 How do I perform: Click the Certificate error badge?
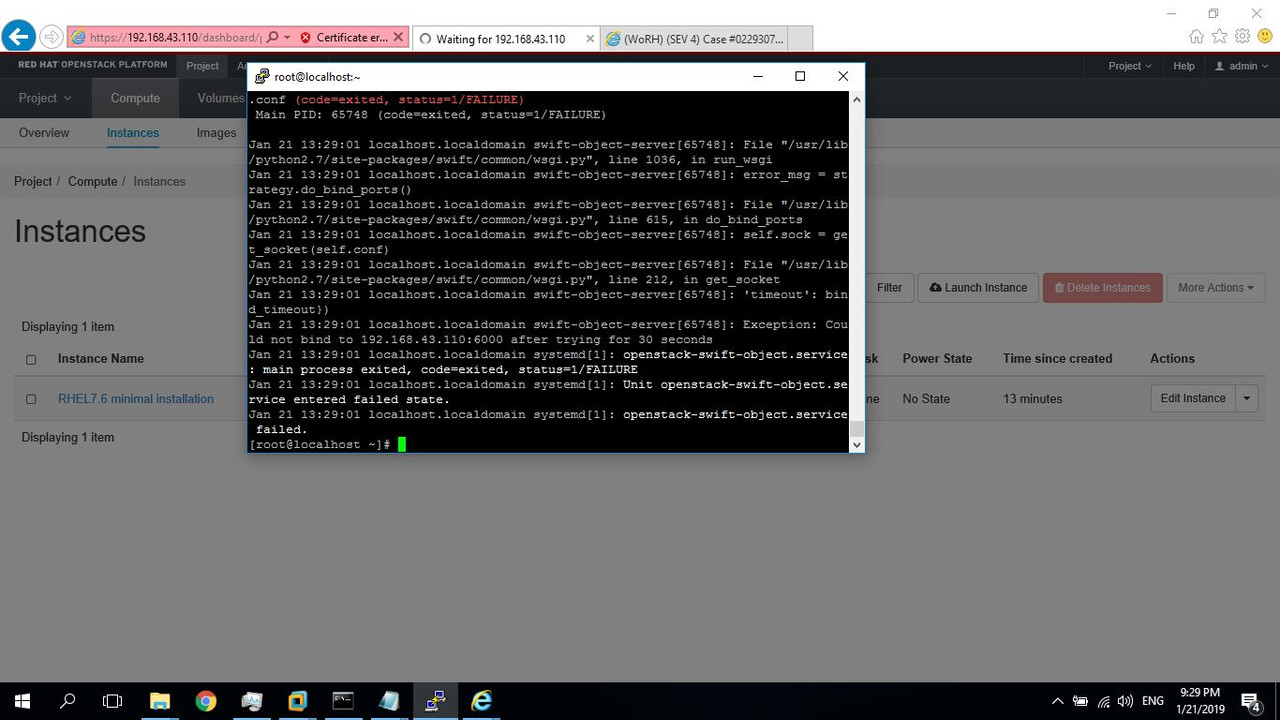click(343, 38)
